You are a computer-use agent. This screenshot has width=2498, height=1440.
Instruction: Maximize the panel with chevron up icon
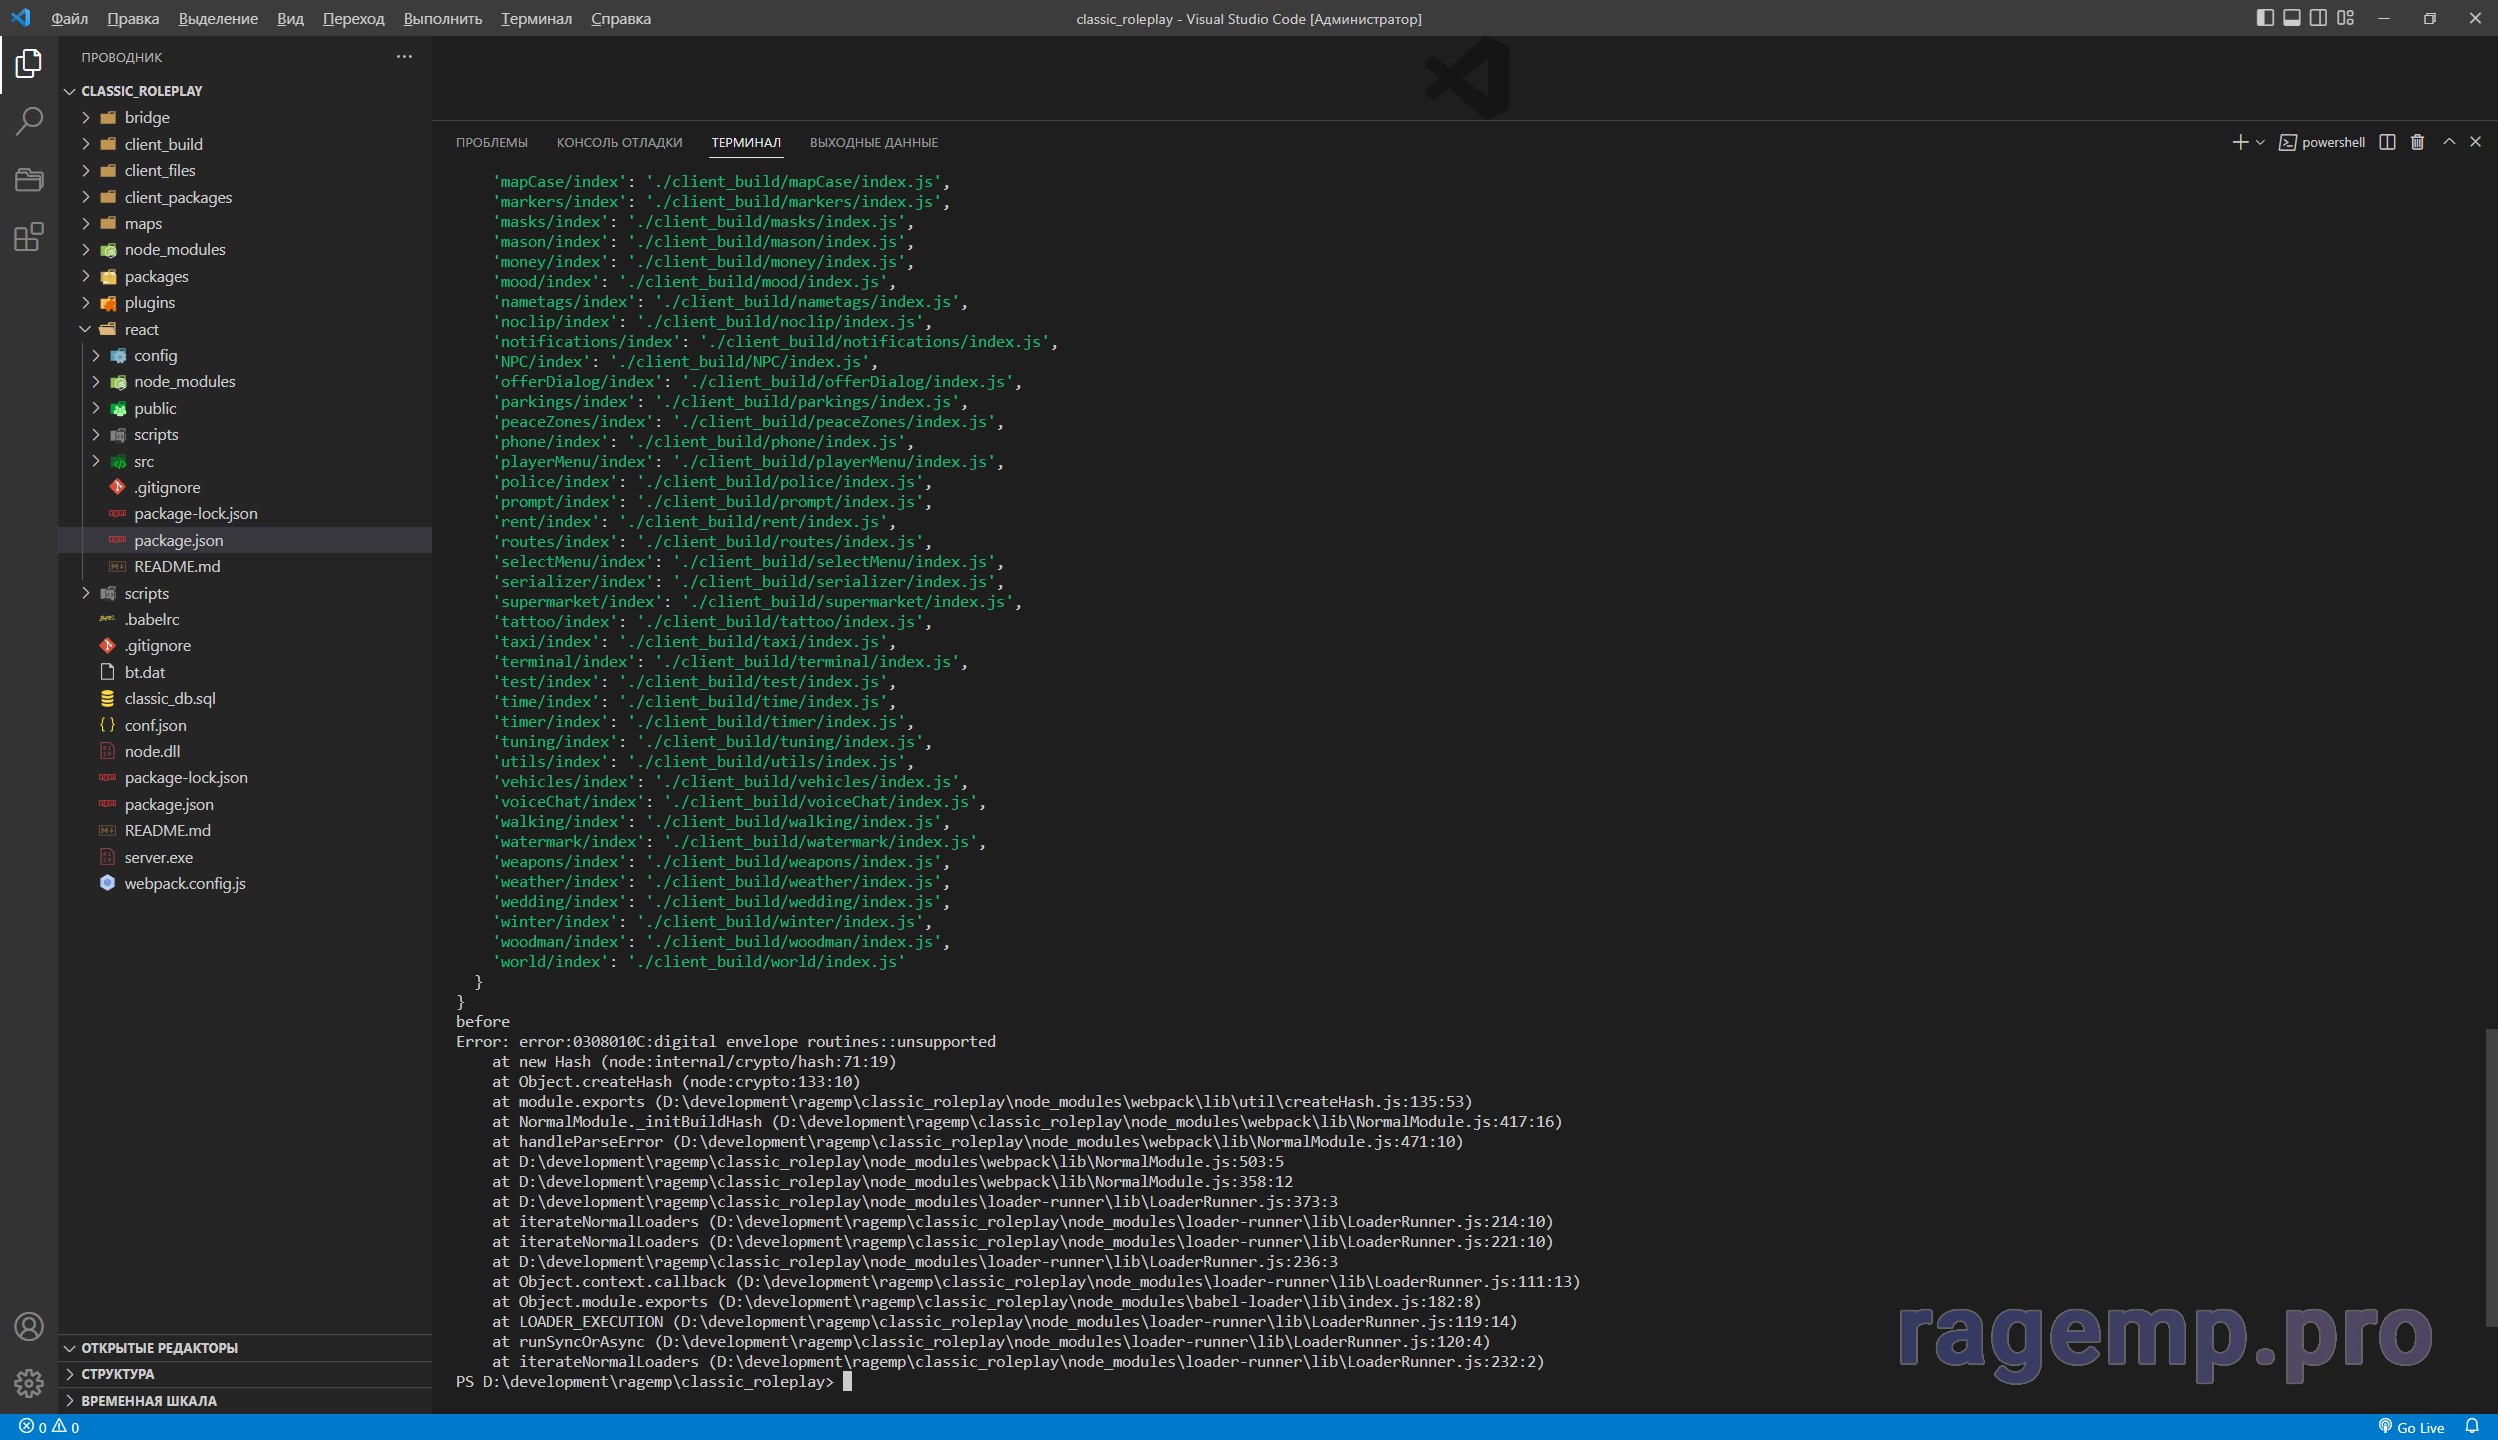[2449, 142]
